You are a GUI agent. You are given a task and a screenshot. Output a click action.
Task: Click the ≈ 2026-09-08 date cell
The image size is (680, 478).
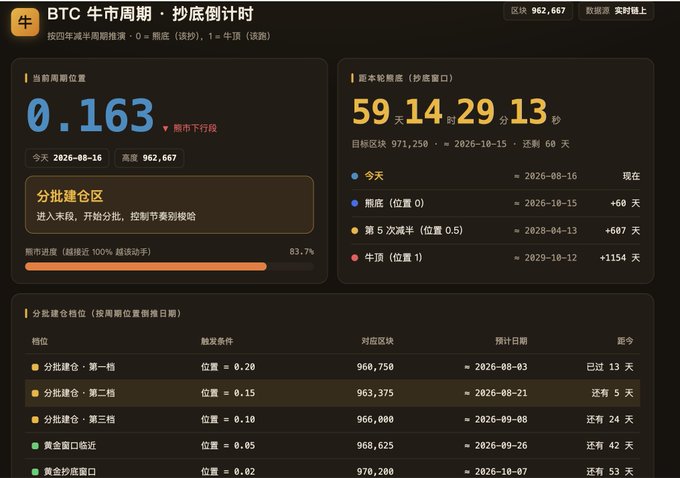tap(496, 419)
